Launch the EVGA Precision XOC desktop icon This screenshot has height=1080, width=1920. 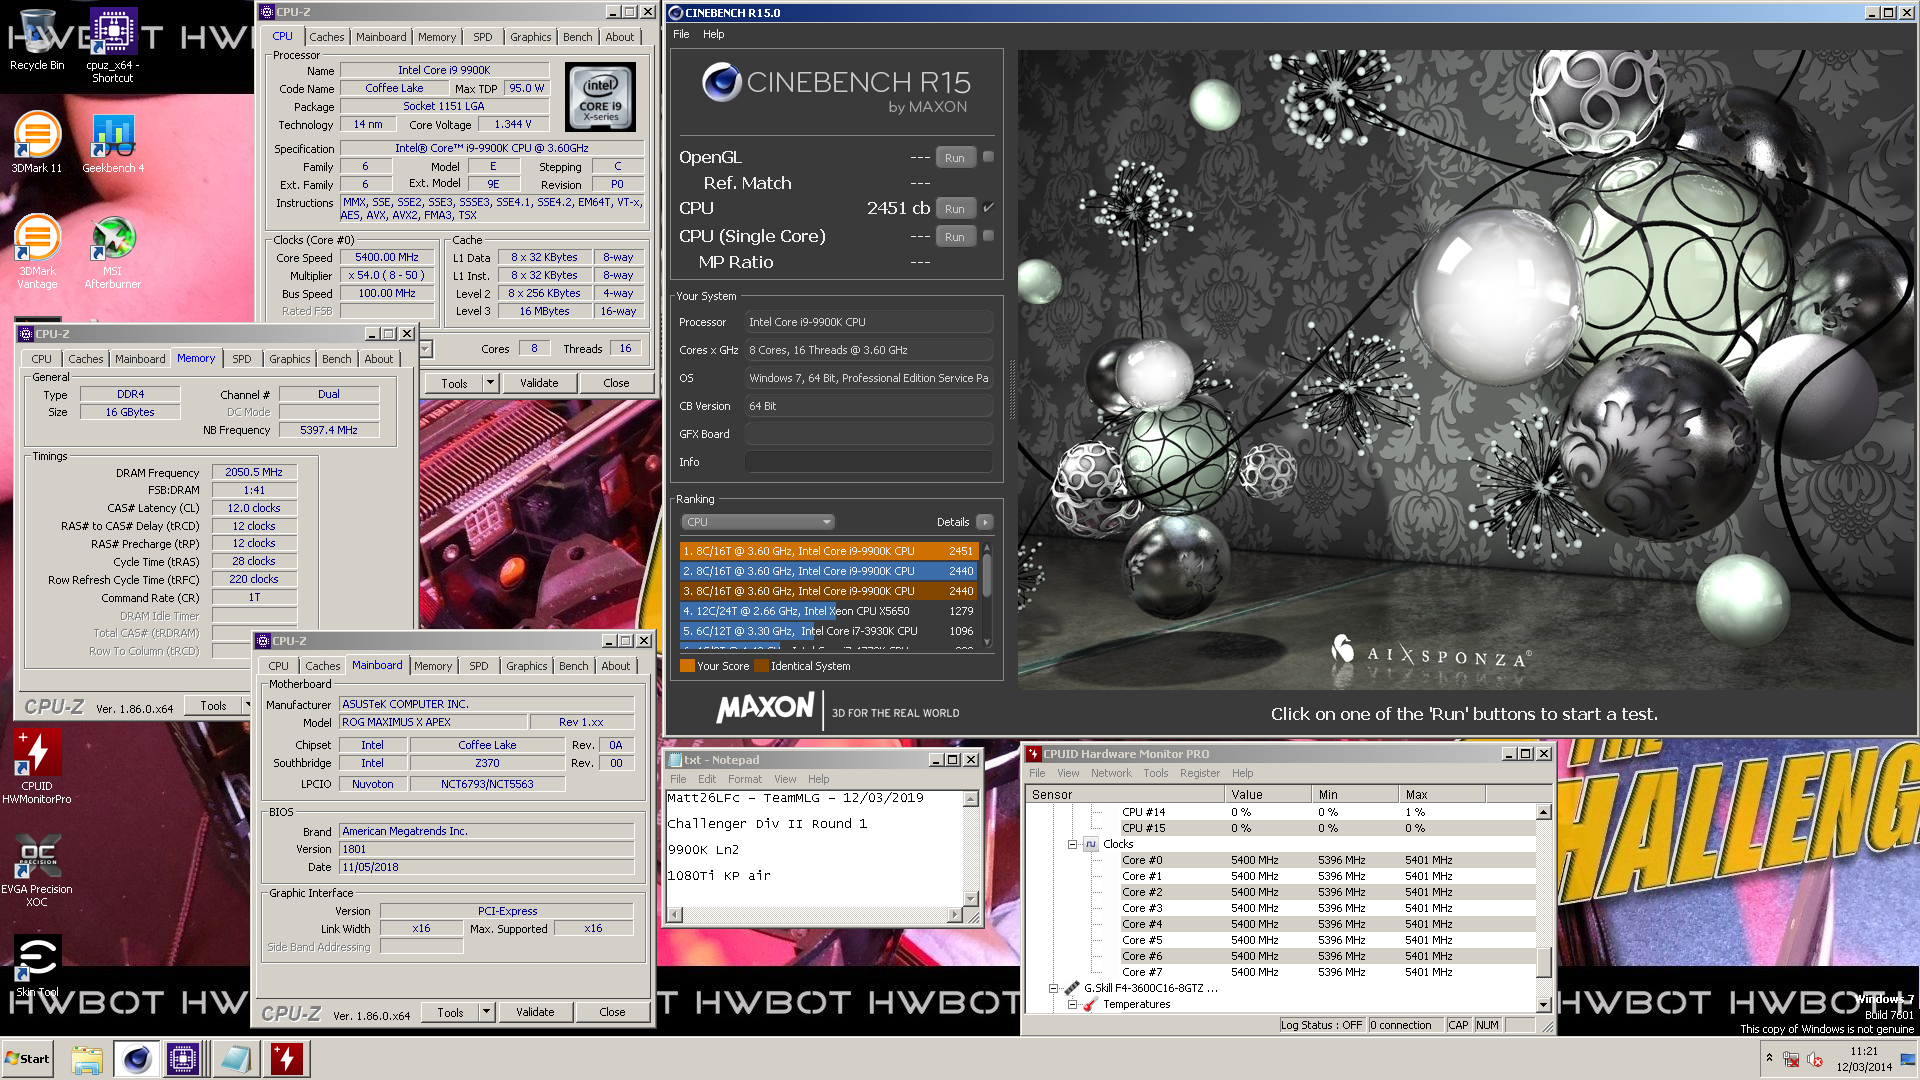coord(37,870)
